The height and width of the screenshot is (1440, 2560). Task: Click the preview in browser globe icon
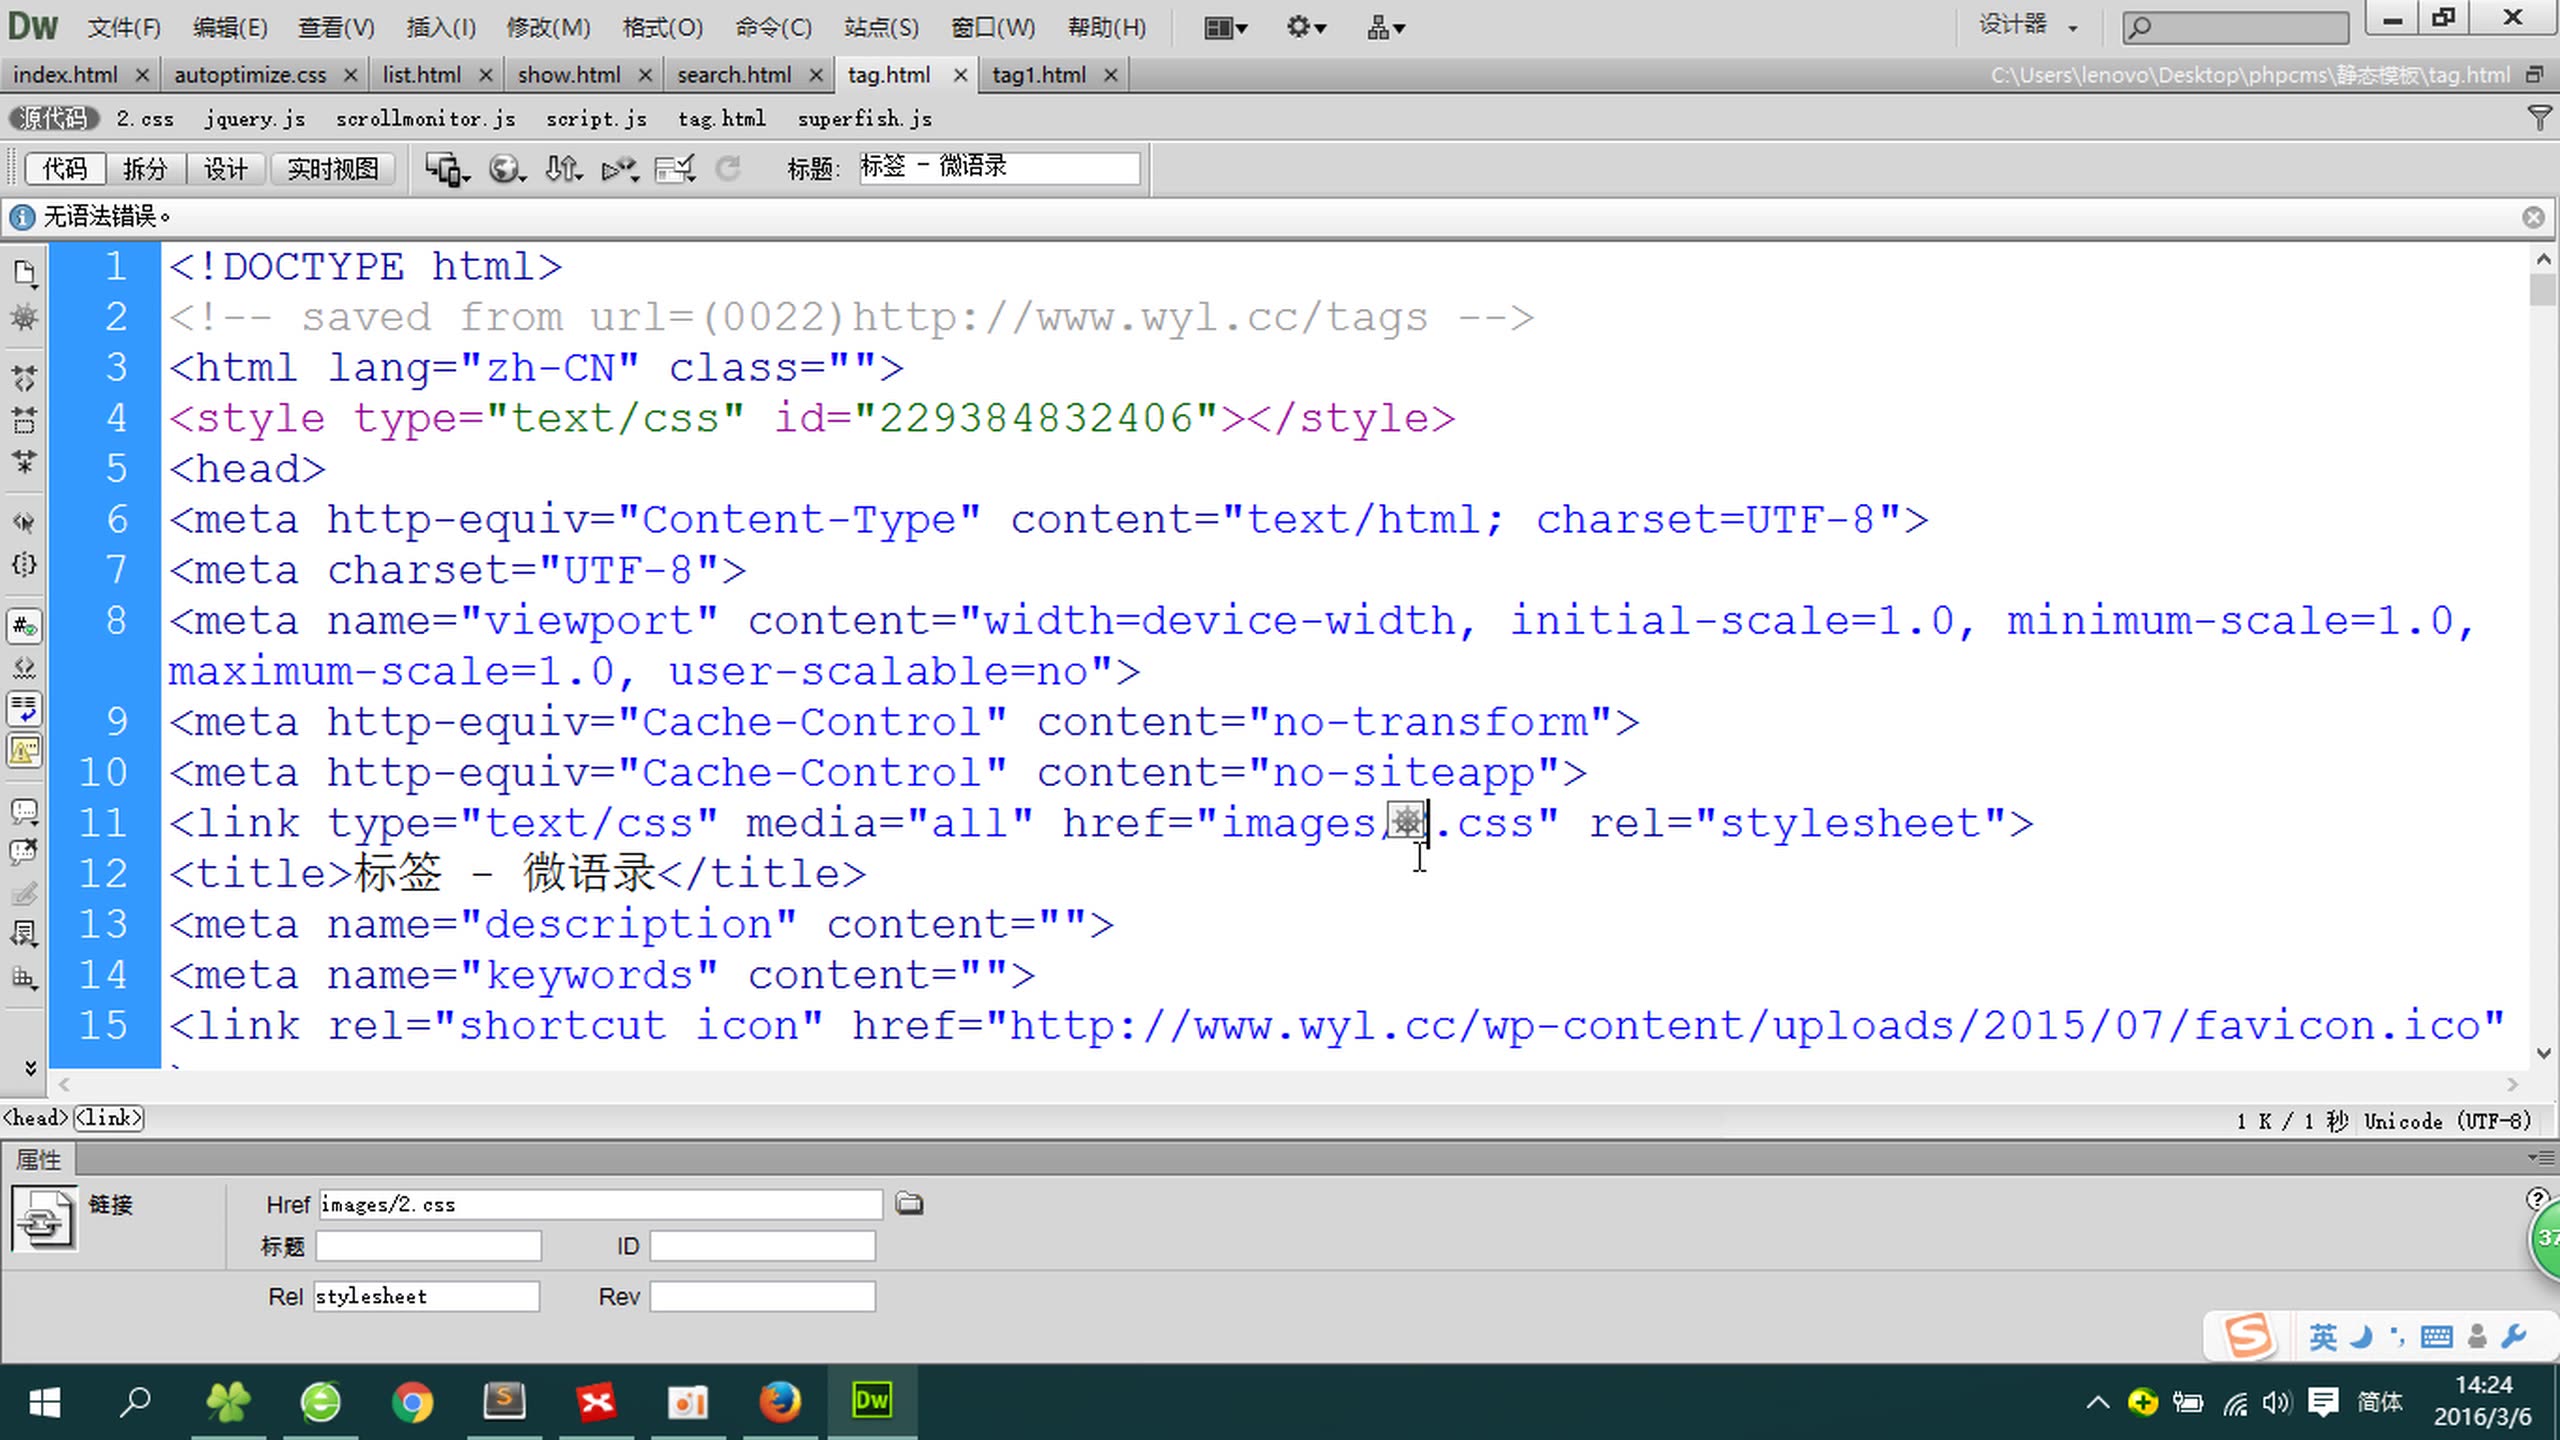(x=505, y=169)
